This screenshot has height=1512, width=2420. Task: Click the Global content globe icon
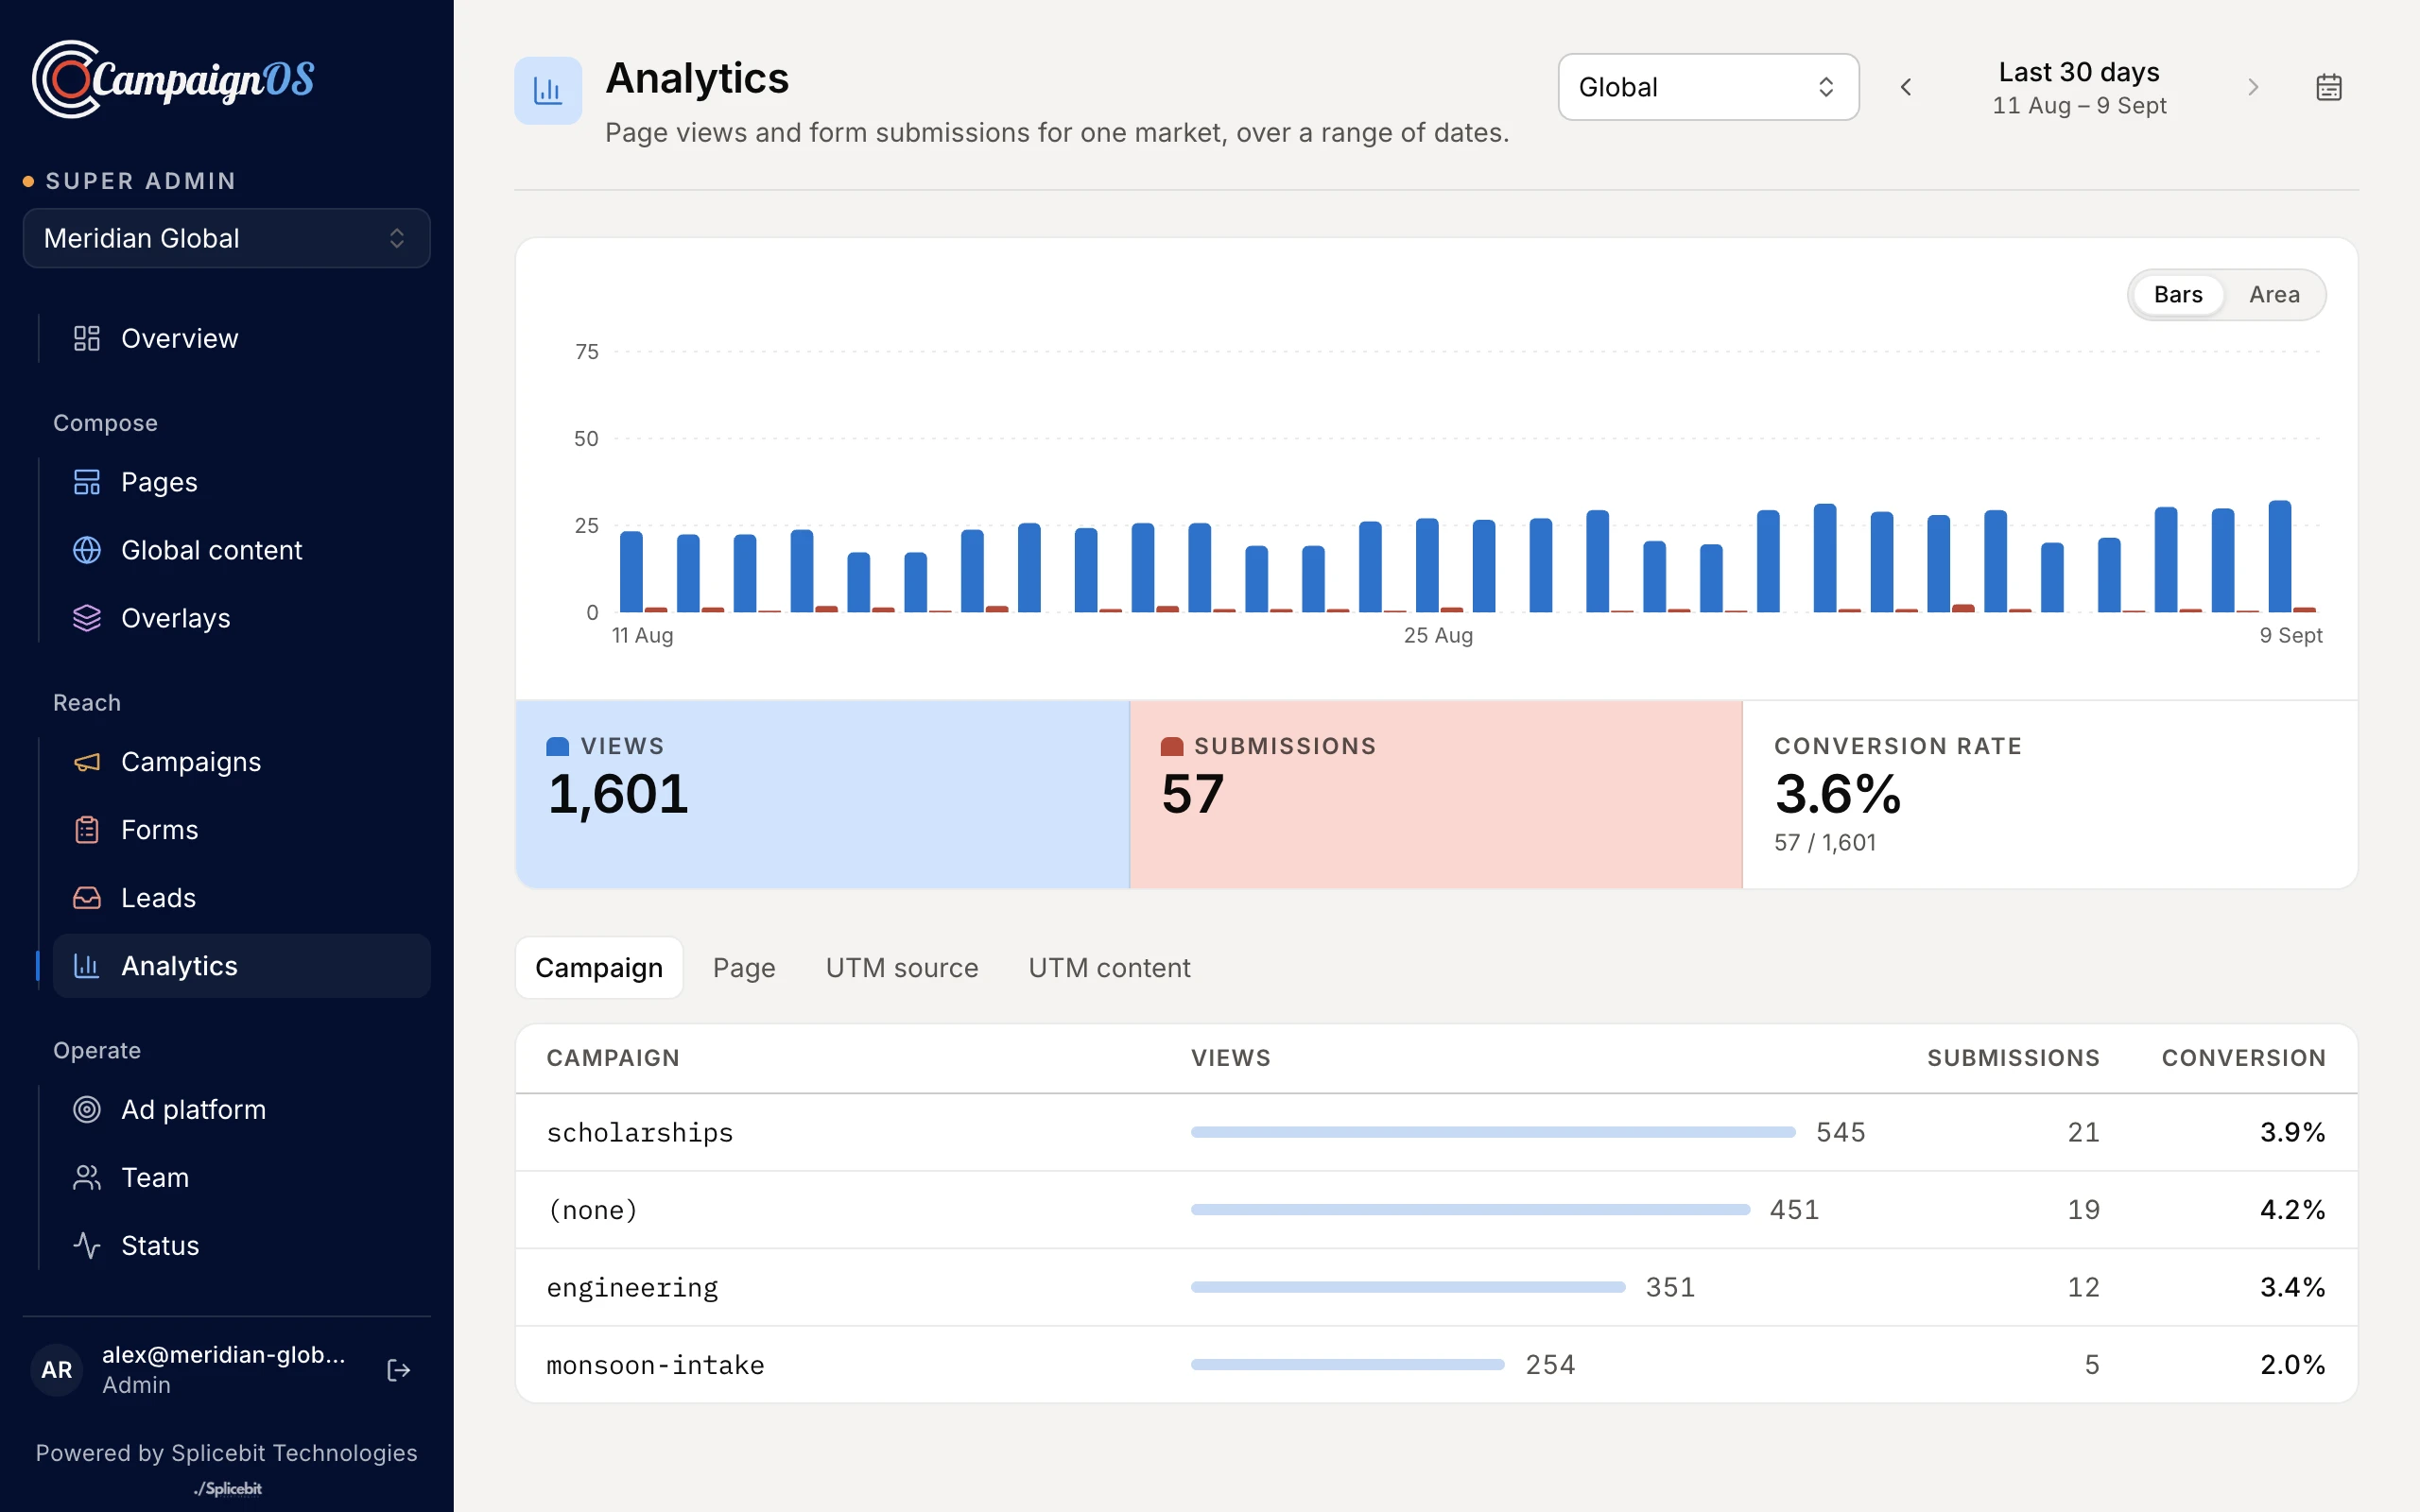tap(87, 550)
